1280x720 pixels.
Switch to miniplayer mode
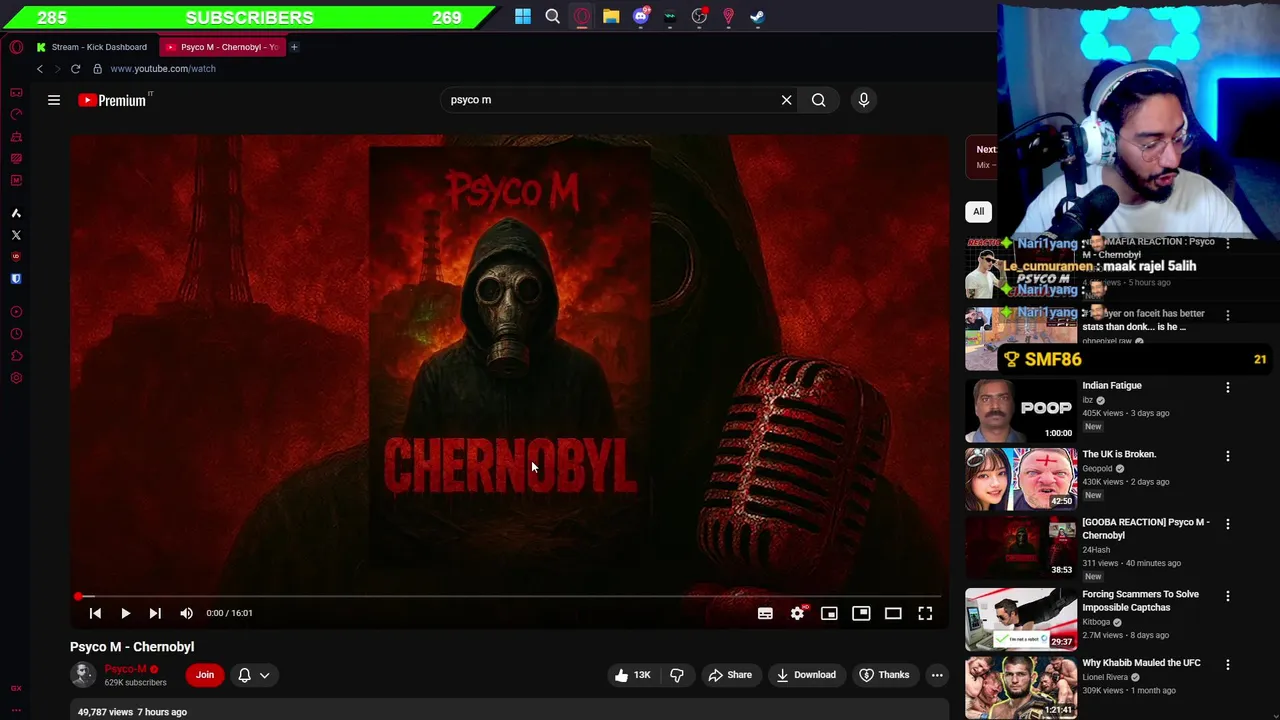(x=829, y=613)
